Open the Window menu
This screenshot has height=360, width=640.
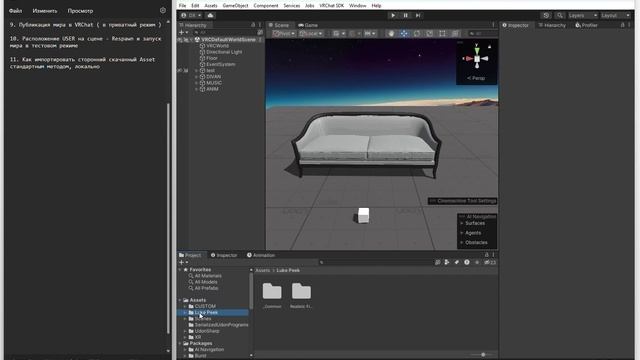(358, 6)
